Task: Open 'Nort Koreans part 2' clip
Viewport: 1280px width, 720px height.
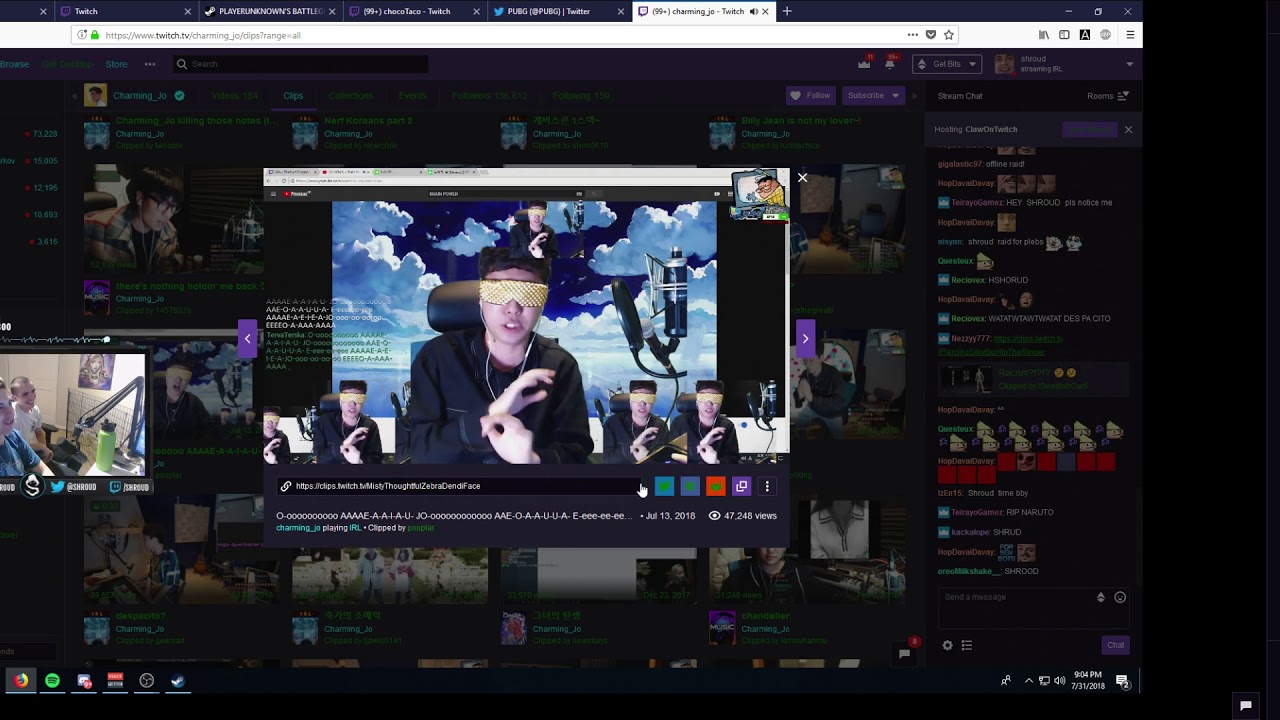Action: (368, 121)
